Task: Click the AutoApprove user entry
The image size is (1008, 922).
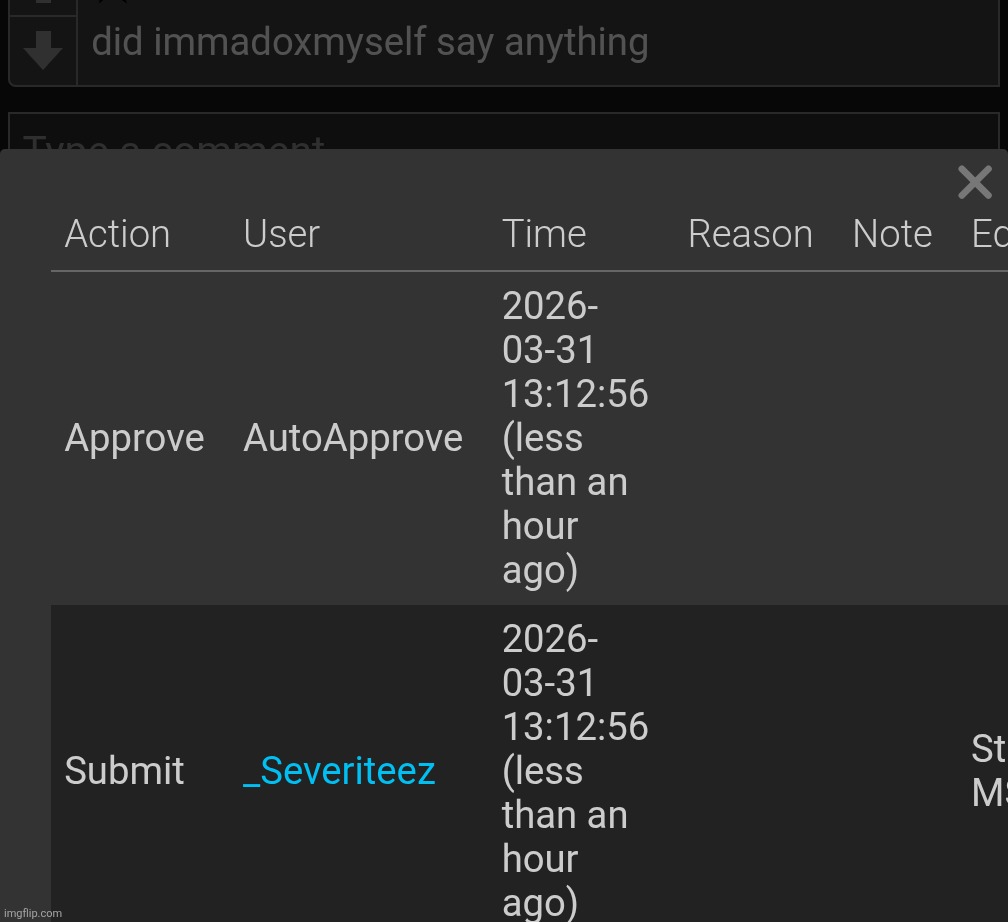Action: (x=353, y=438)
